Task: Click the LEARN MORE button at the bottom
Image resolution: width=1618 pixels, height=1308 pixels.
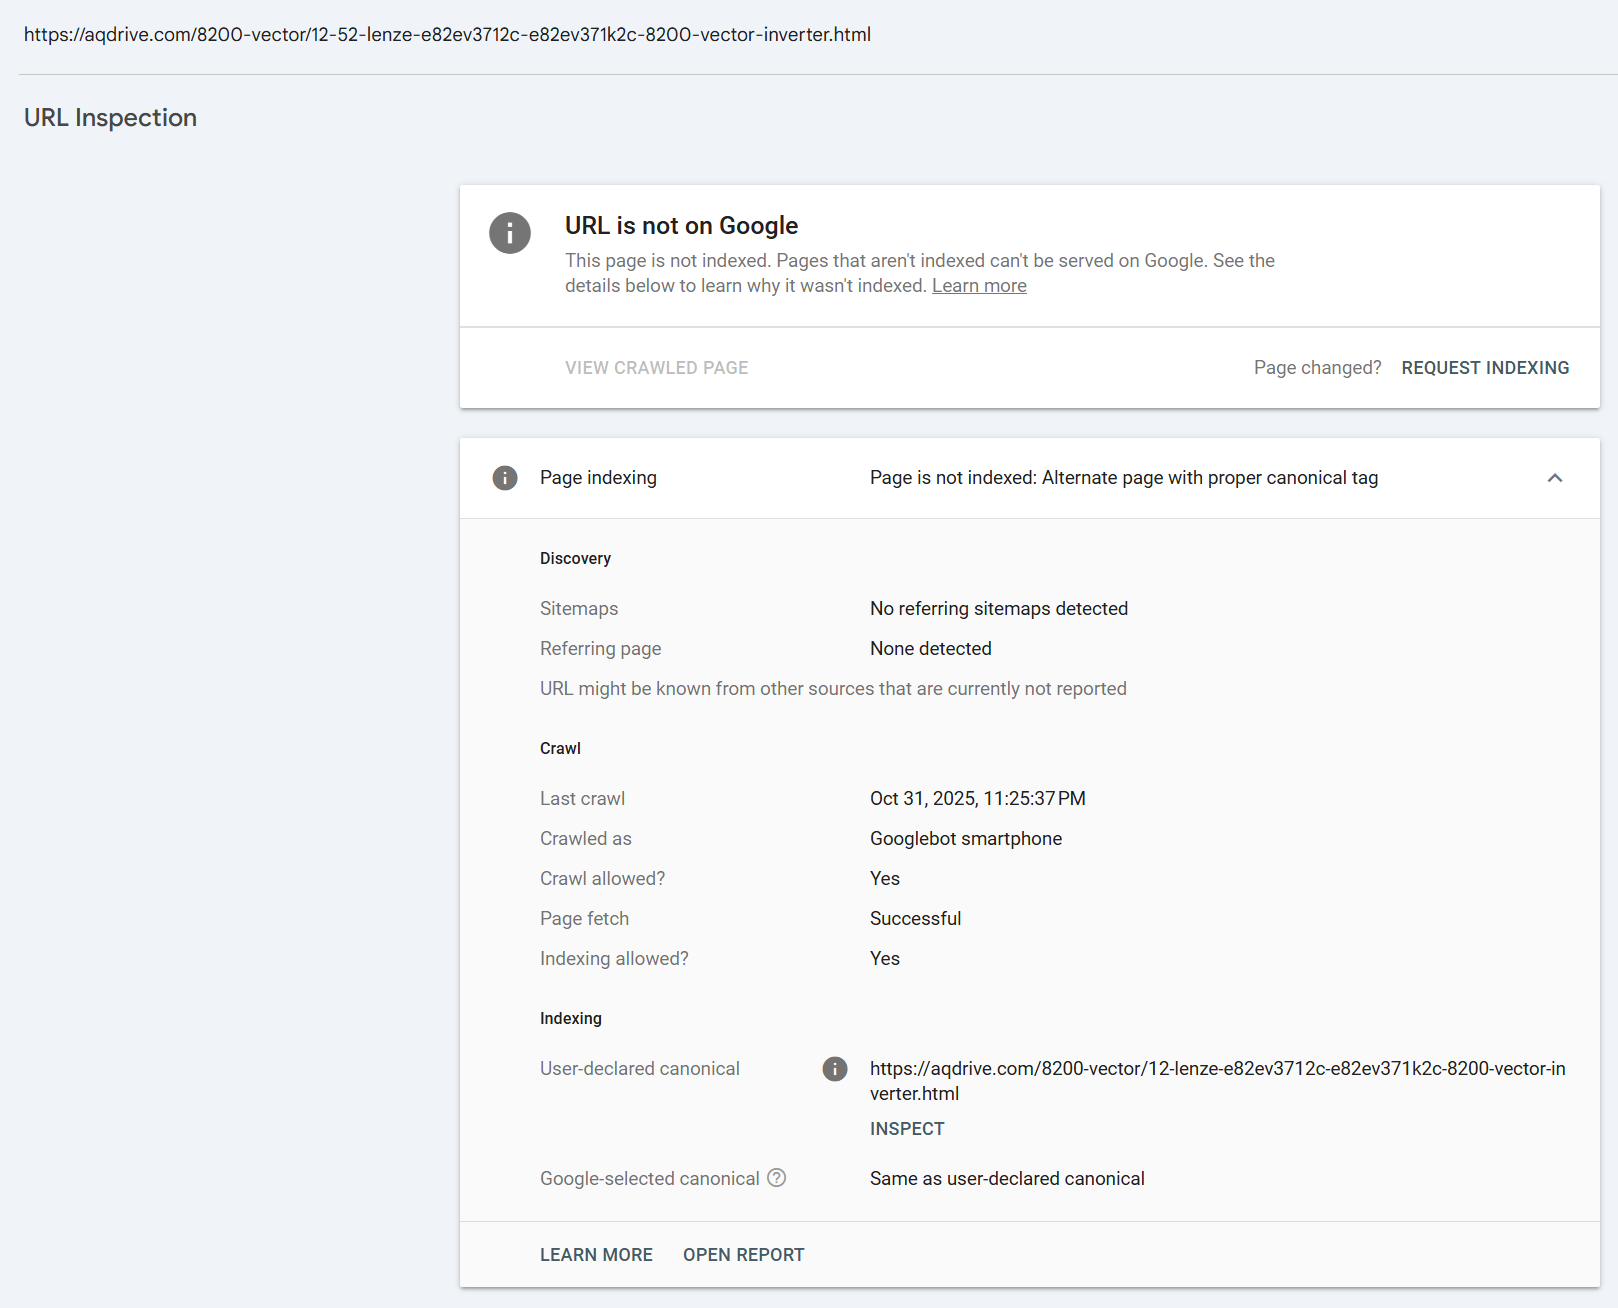Action: pos(596,1255)
